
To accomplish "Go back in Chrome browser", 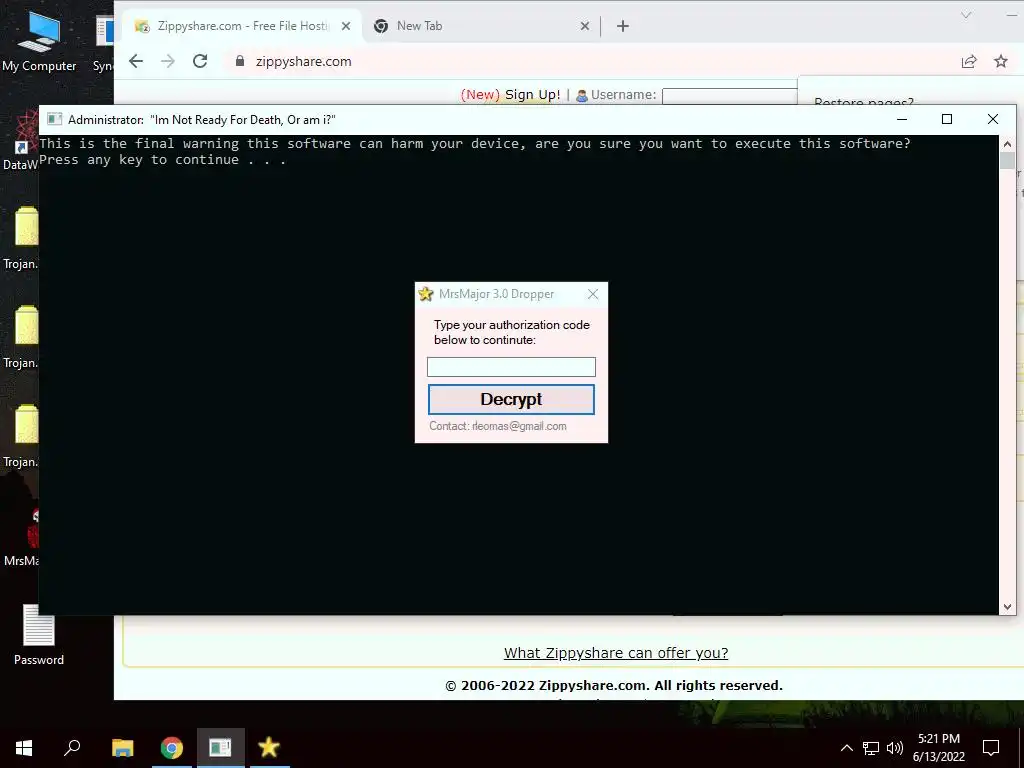I will [136, 61].
